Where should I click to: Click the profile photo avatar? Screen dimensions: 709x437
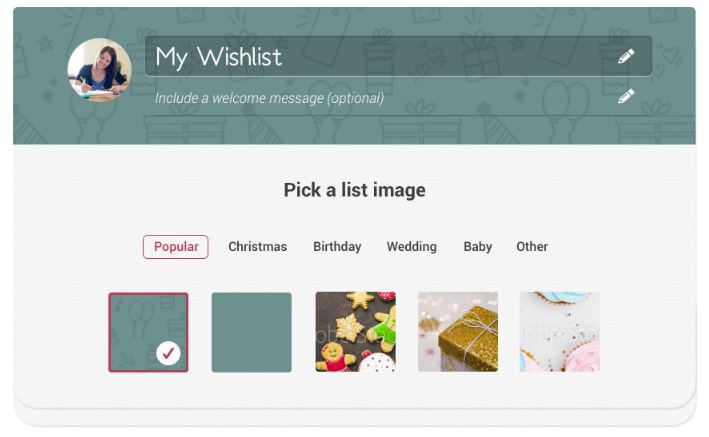(99, 70)
